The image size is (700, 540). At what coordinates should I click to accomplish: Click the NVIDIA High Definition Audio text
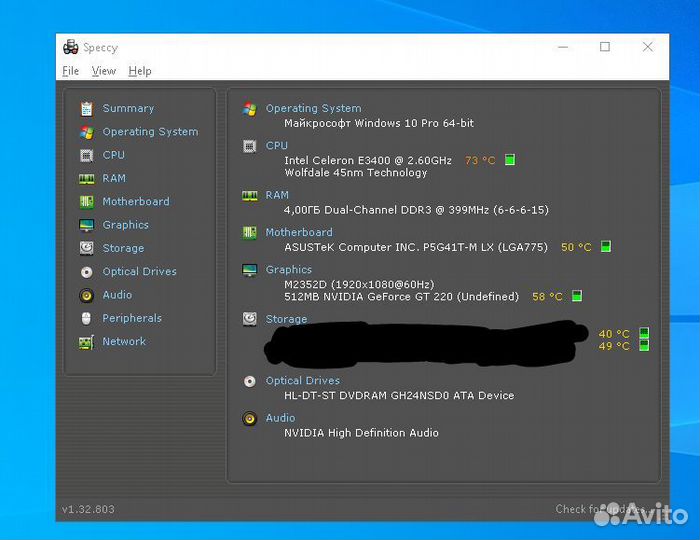coord(361,433)
